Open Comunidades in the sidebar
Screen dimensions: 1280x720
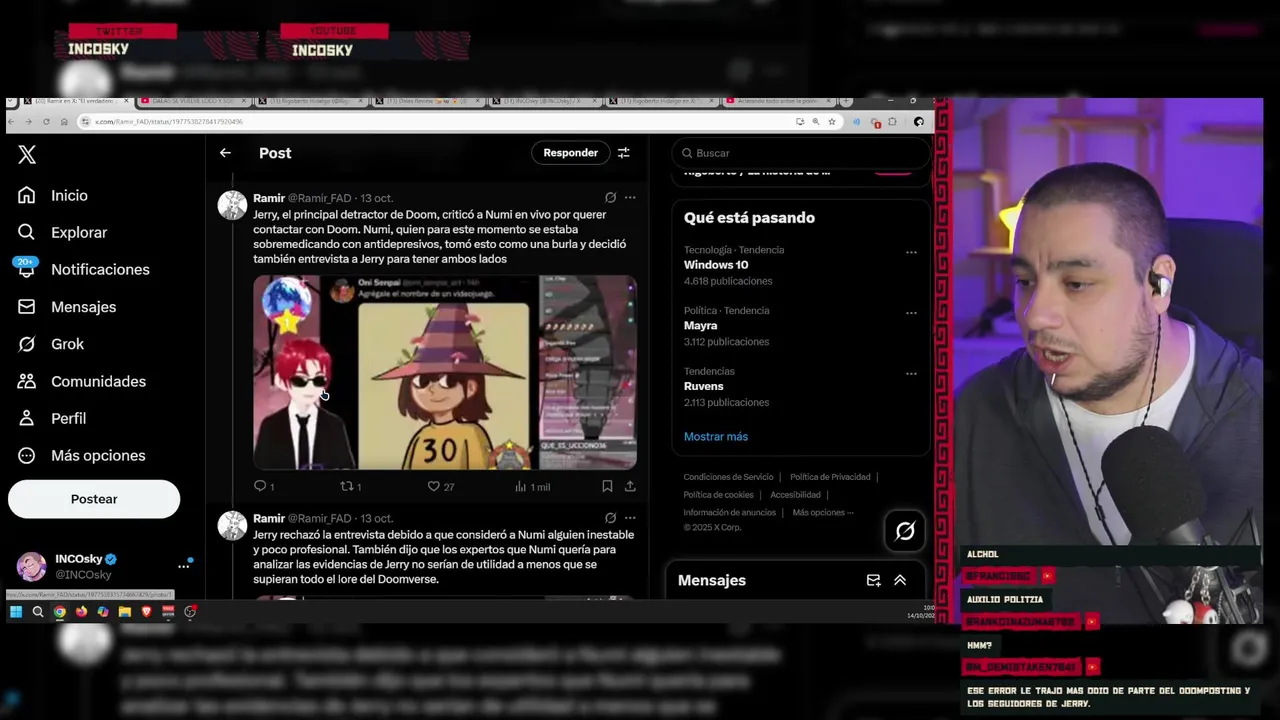[x=82, y=381]
